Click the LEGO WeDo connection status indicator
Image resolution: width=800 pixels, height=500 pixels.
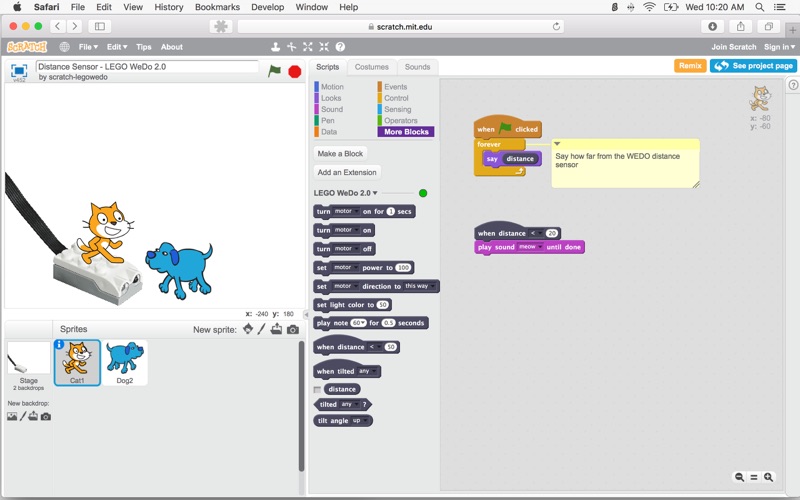click(x=422, y=193)
